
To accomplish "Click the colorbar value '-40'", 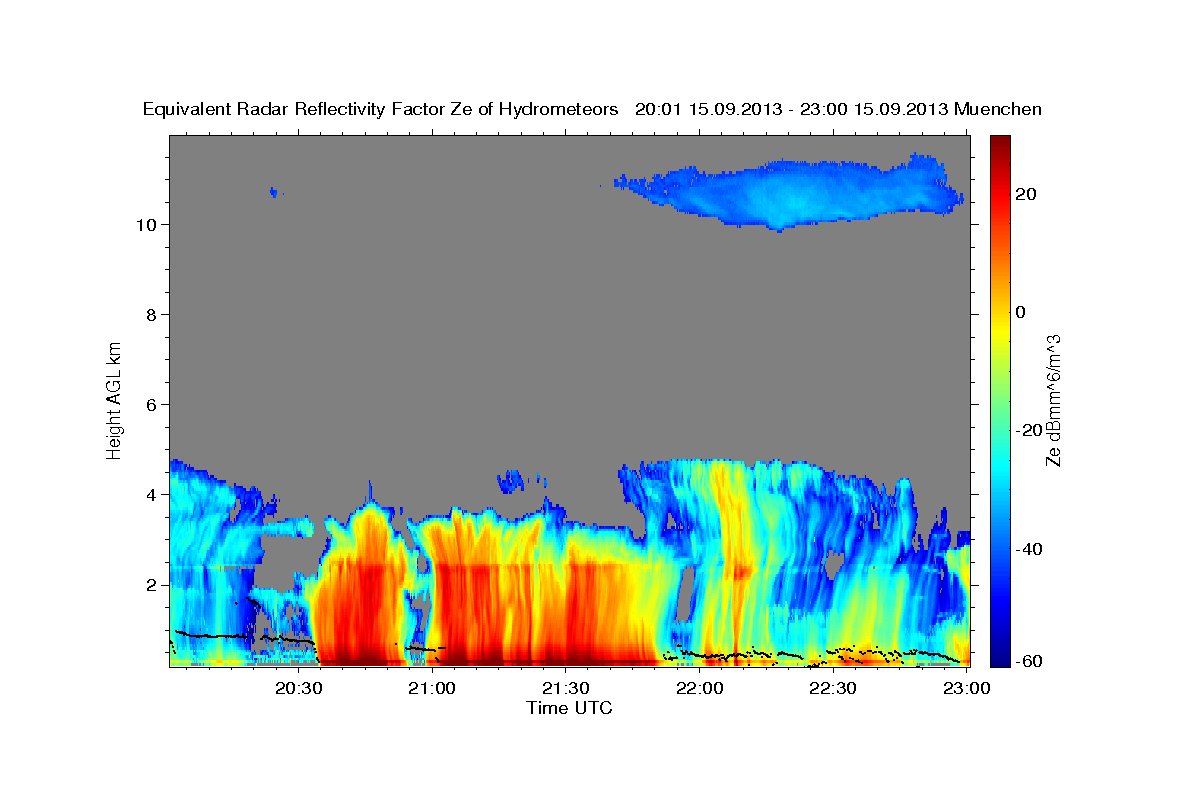I will tap(1029, 548).
